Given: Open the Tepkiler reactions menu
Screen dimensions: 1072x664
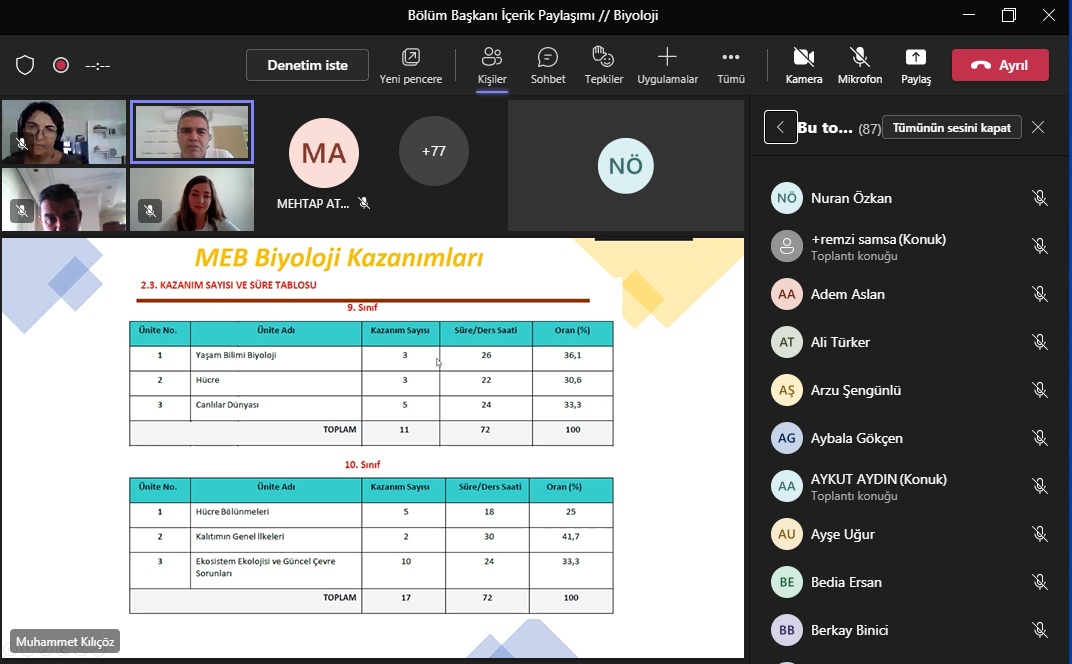Looking at the screenshot, I should click(x=604, y=66).
